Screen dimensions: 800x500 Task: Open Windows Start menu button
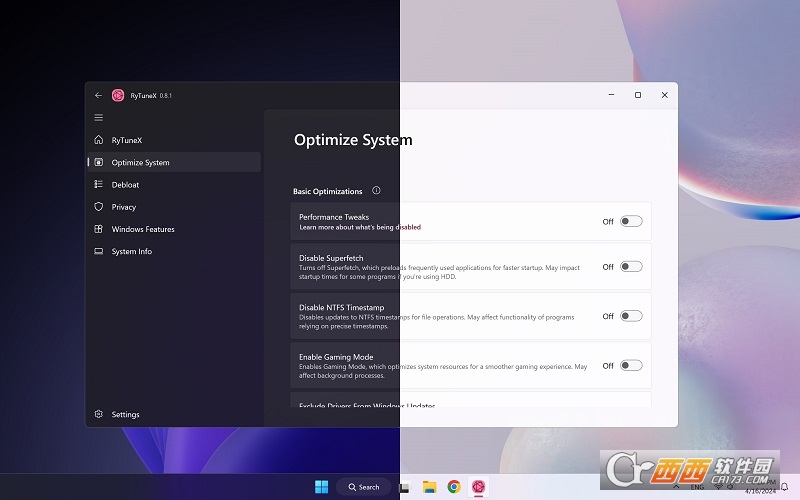321,487
